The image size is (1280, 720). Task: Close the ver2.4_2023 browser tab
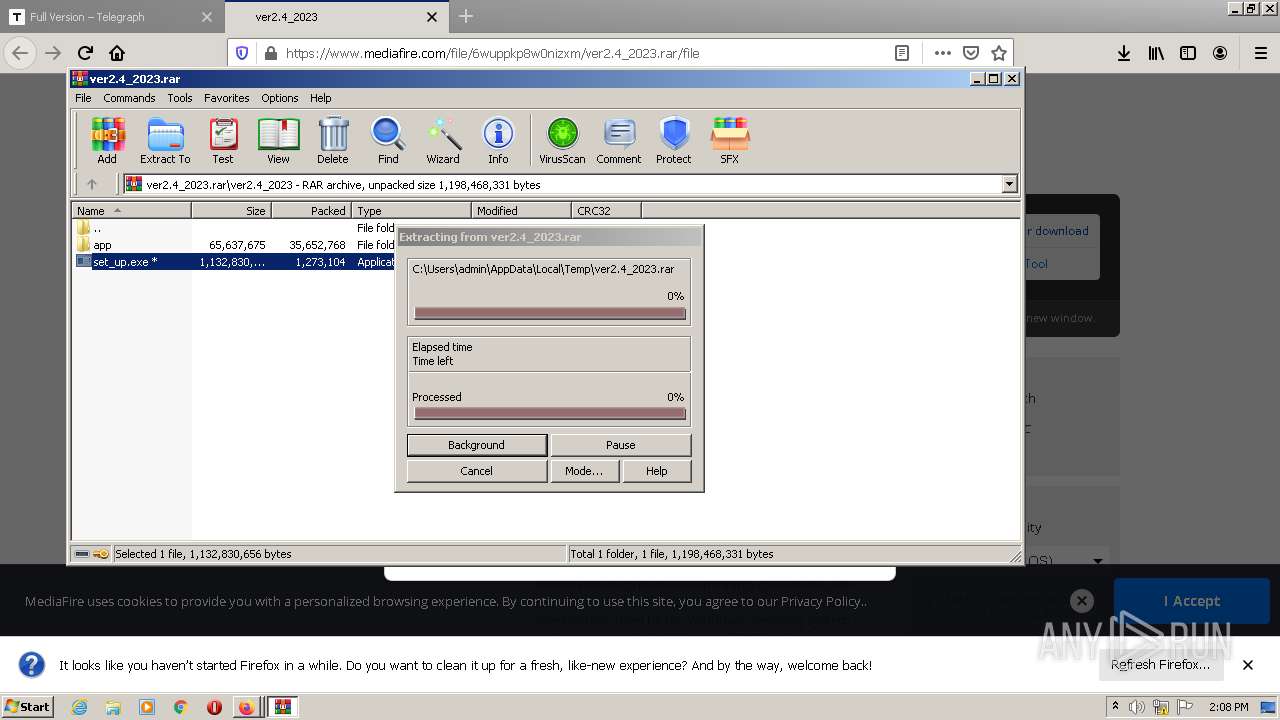point(432,17)
